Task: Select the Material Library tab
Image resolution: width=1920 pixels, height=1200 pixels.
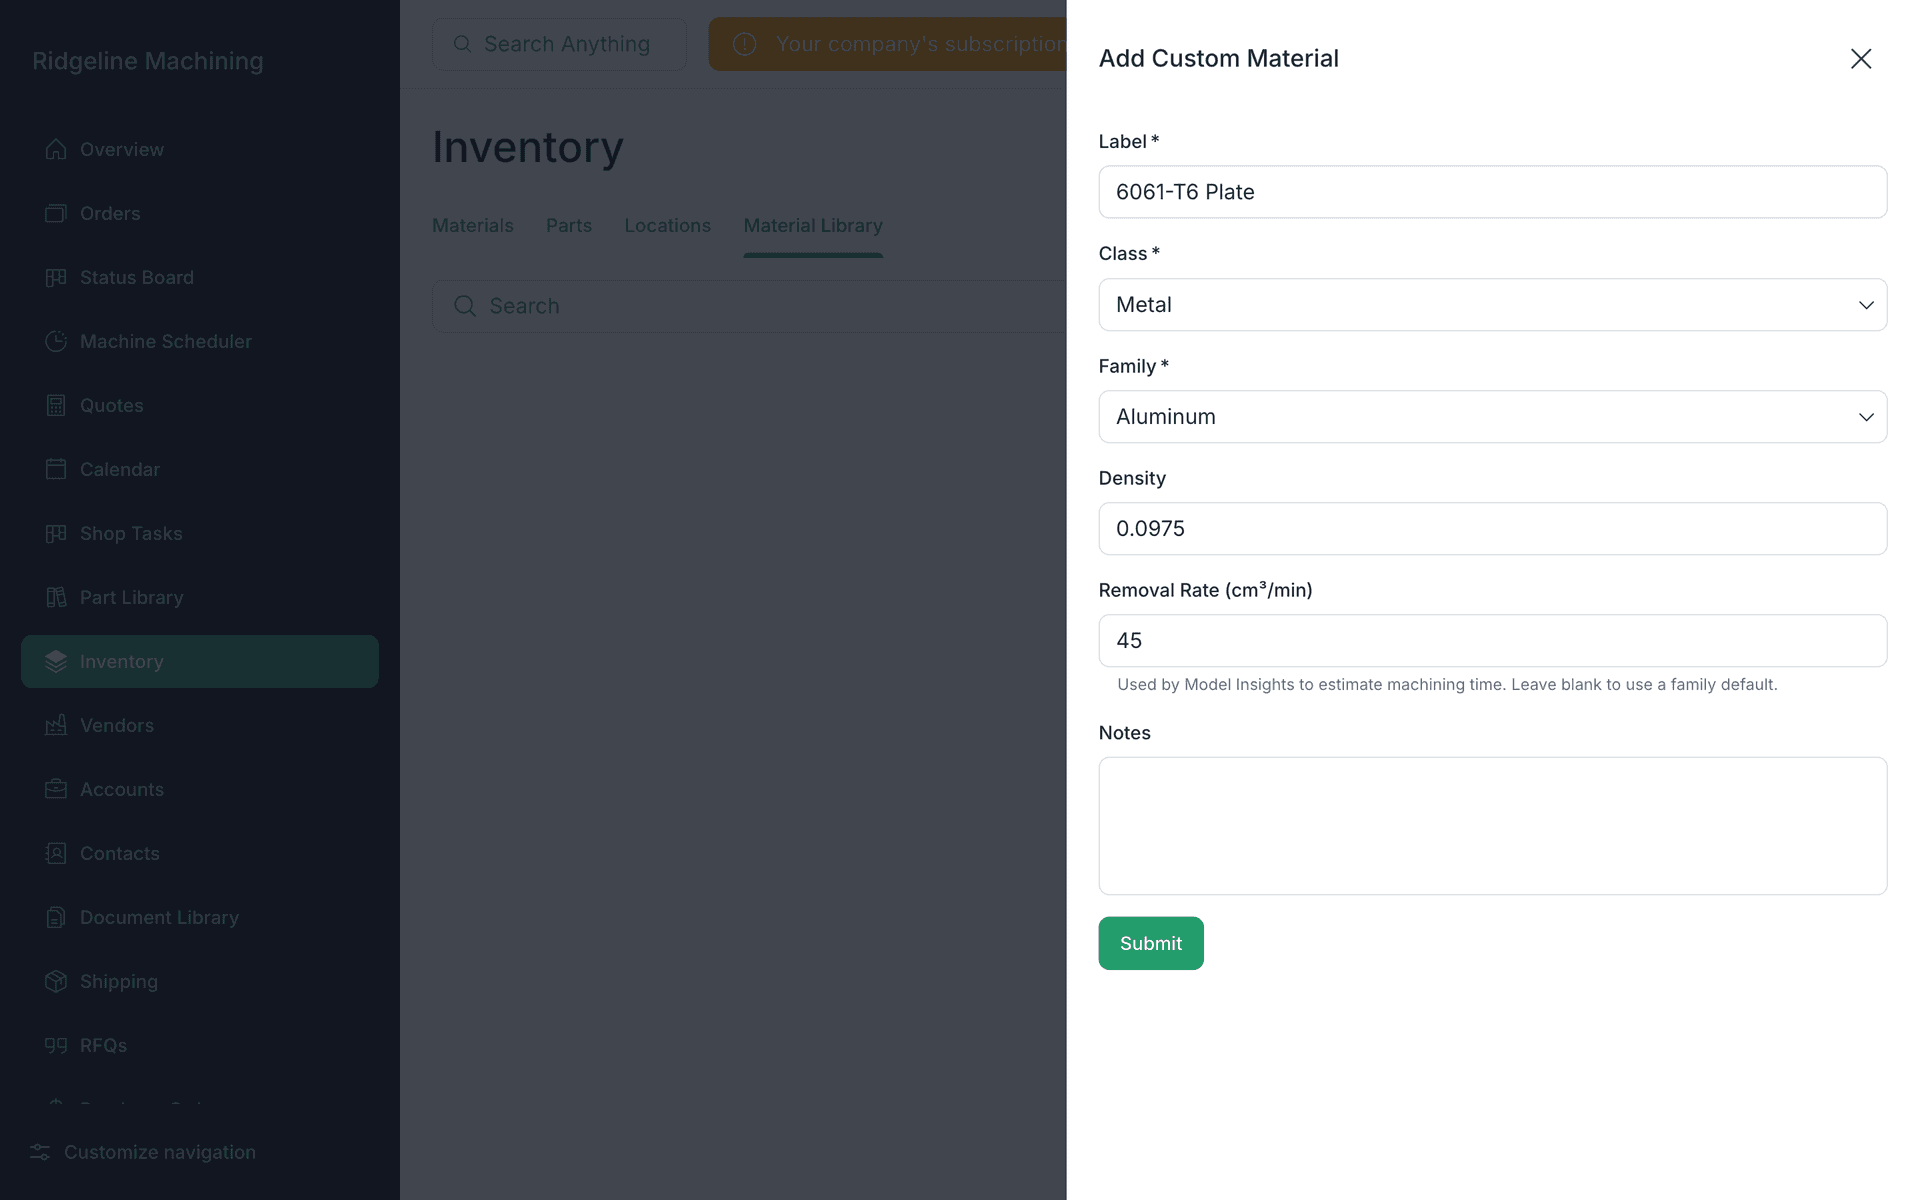Action: tap(813, 226)
